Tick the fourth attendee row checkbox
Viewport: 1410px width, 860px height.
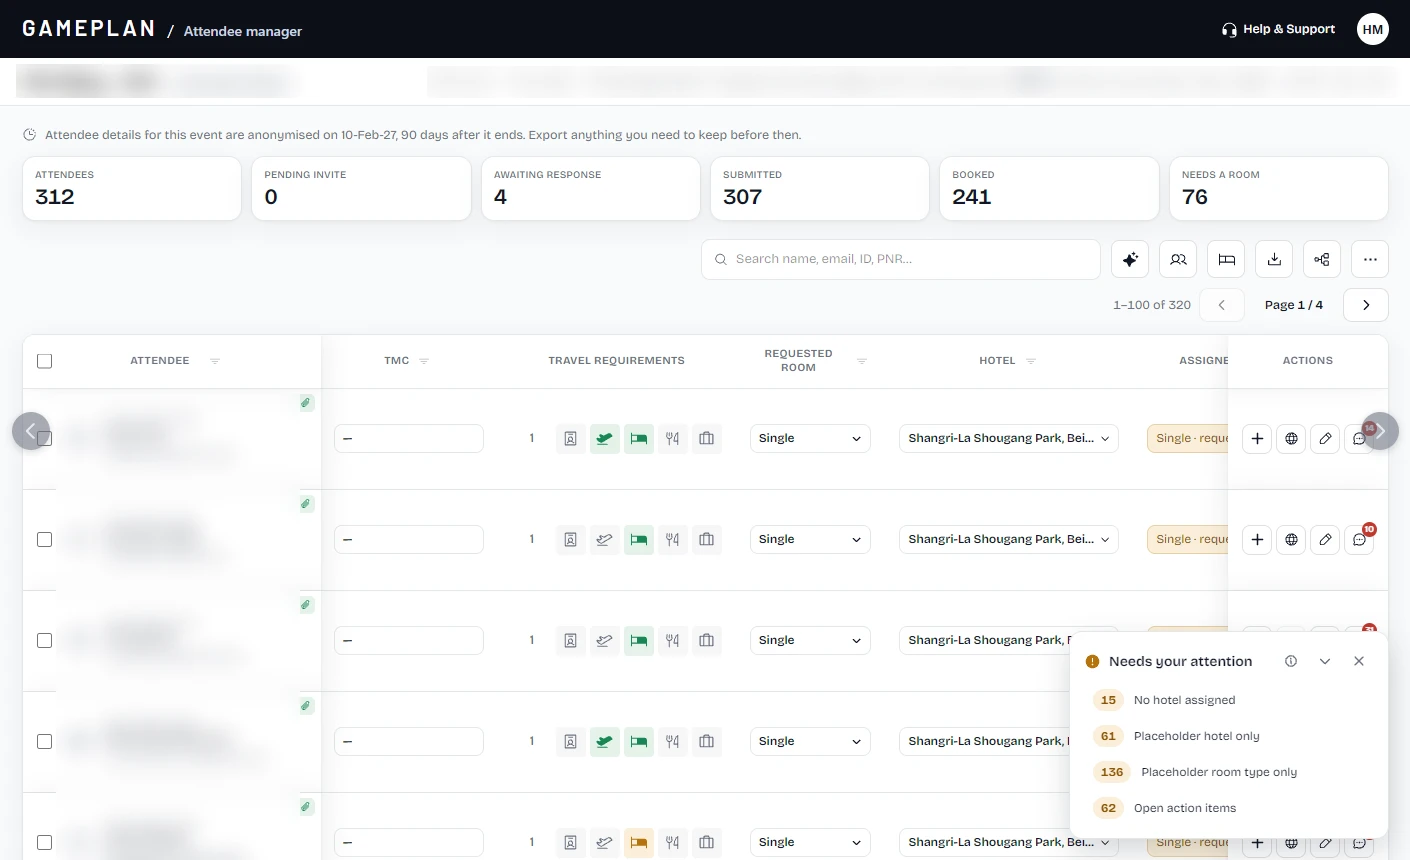(44, 741)
